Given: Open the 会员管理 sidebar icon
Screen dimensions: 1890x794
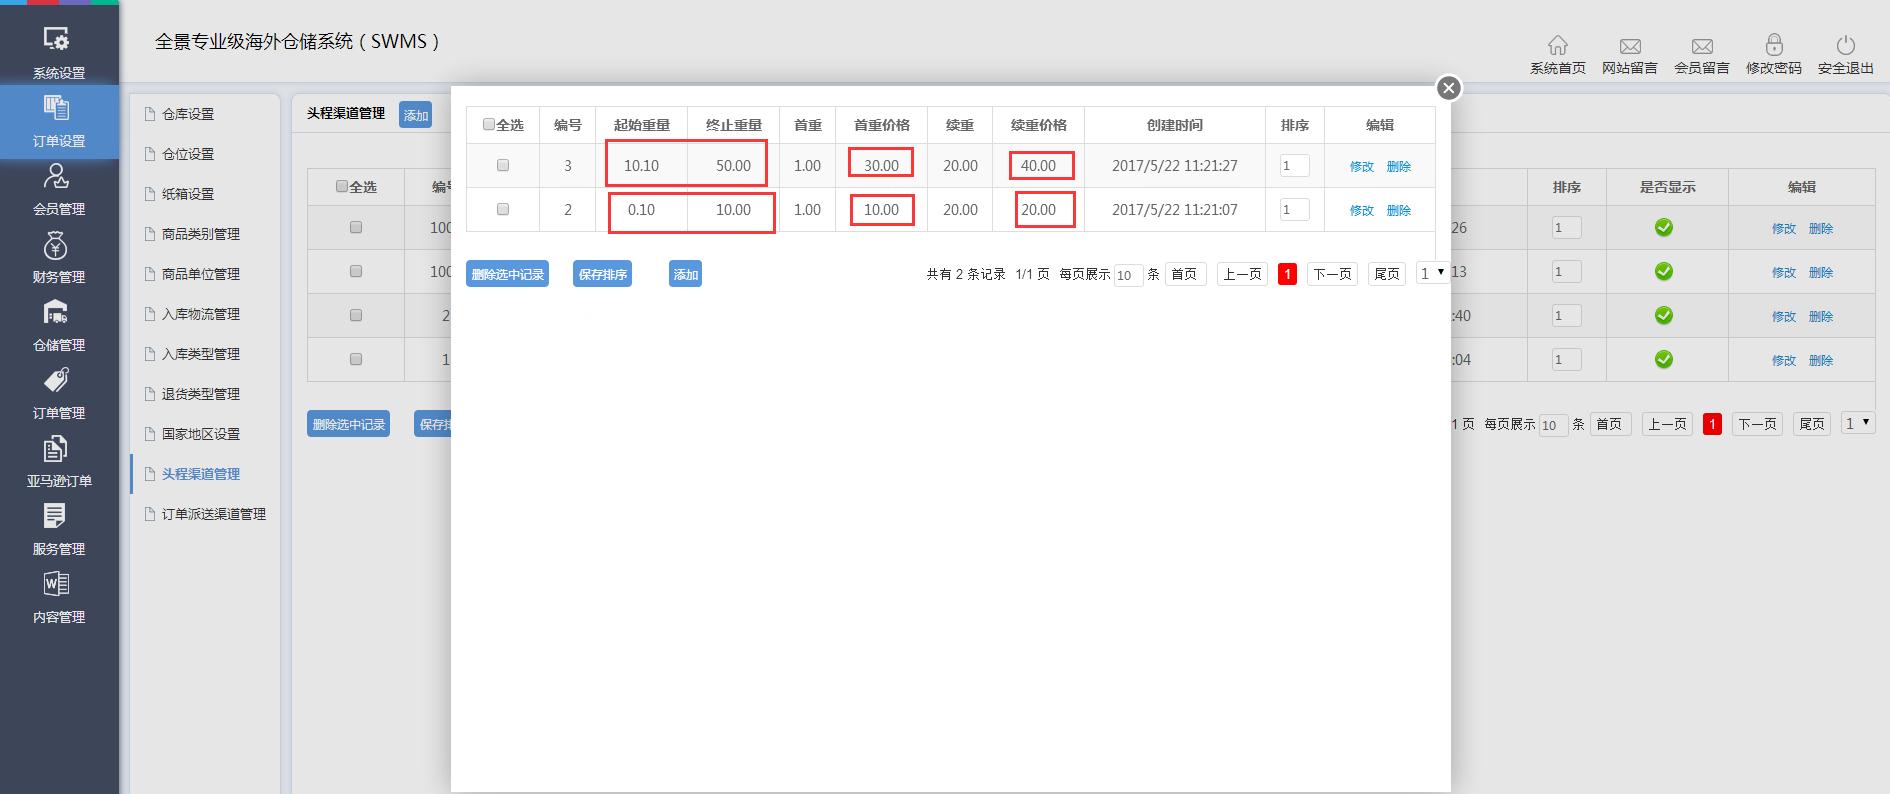Looking at the screenshot, I should tap(58, 177).
